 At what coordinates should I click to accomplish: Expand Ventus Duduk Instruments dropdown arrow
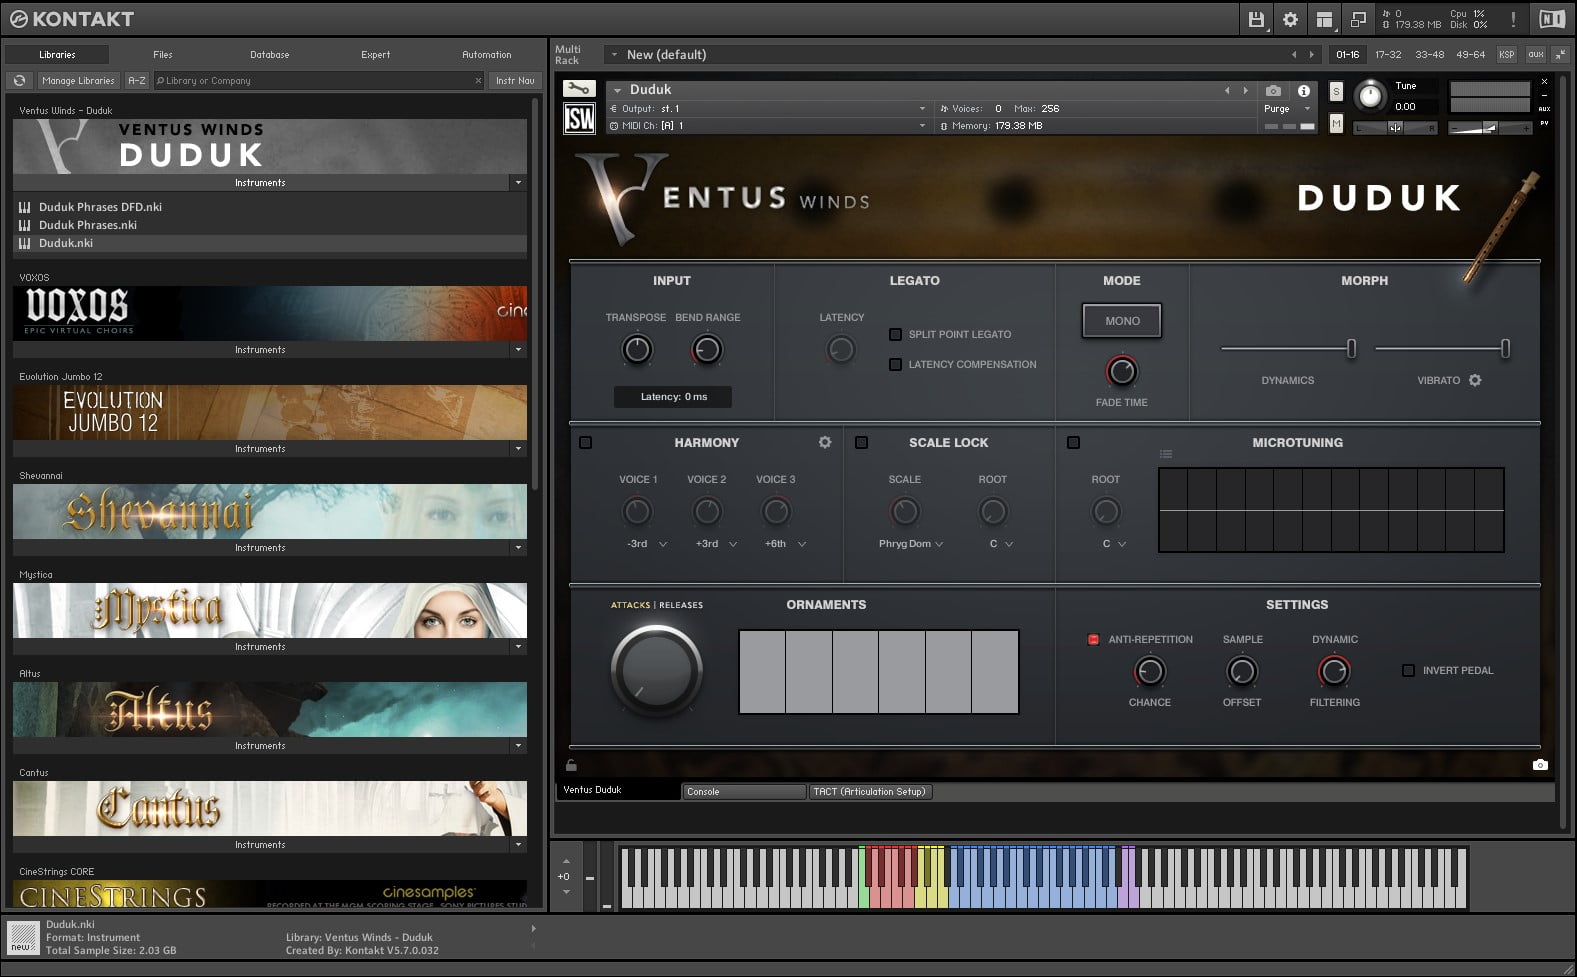click(518, 183)
